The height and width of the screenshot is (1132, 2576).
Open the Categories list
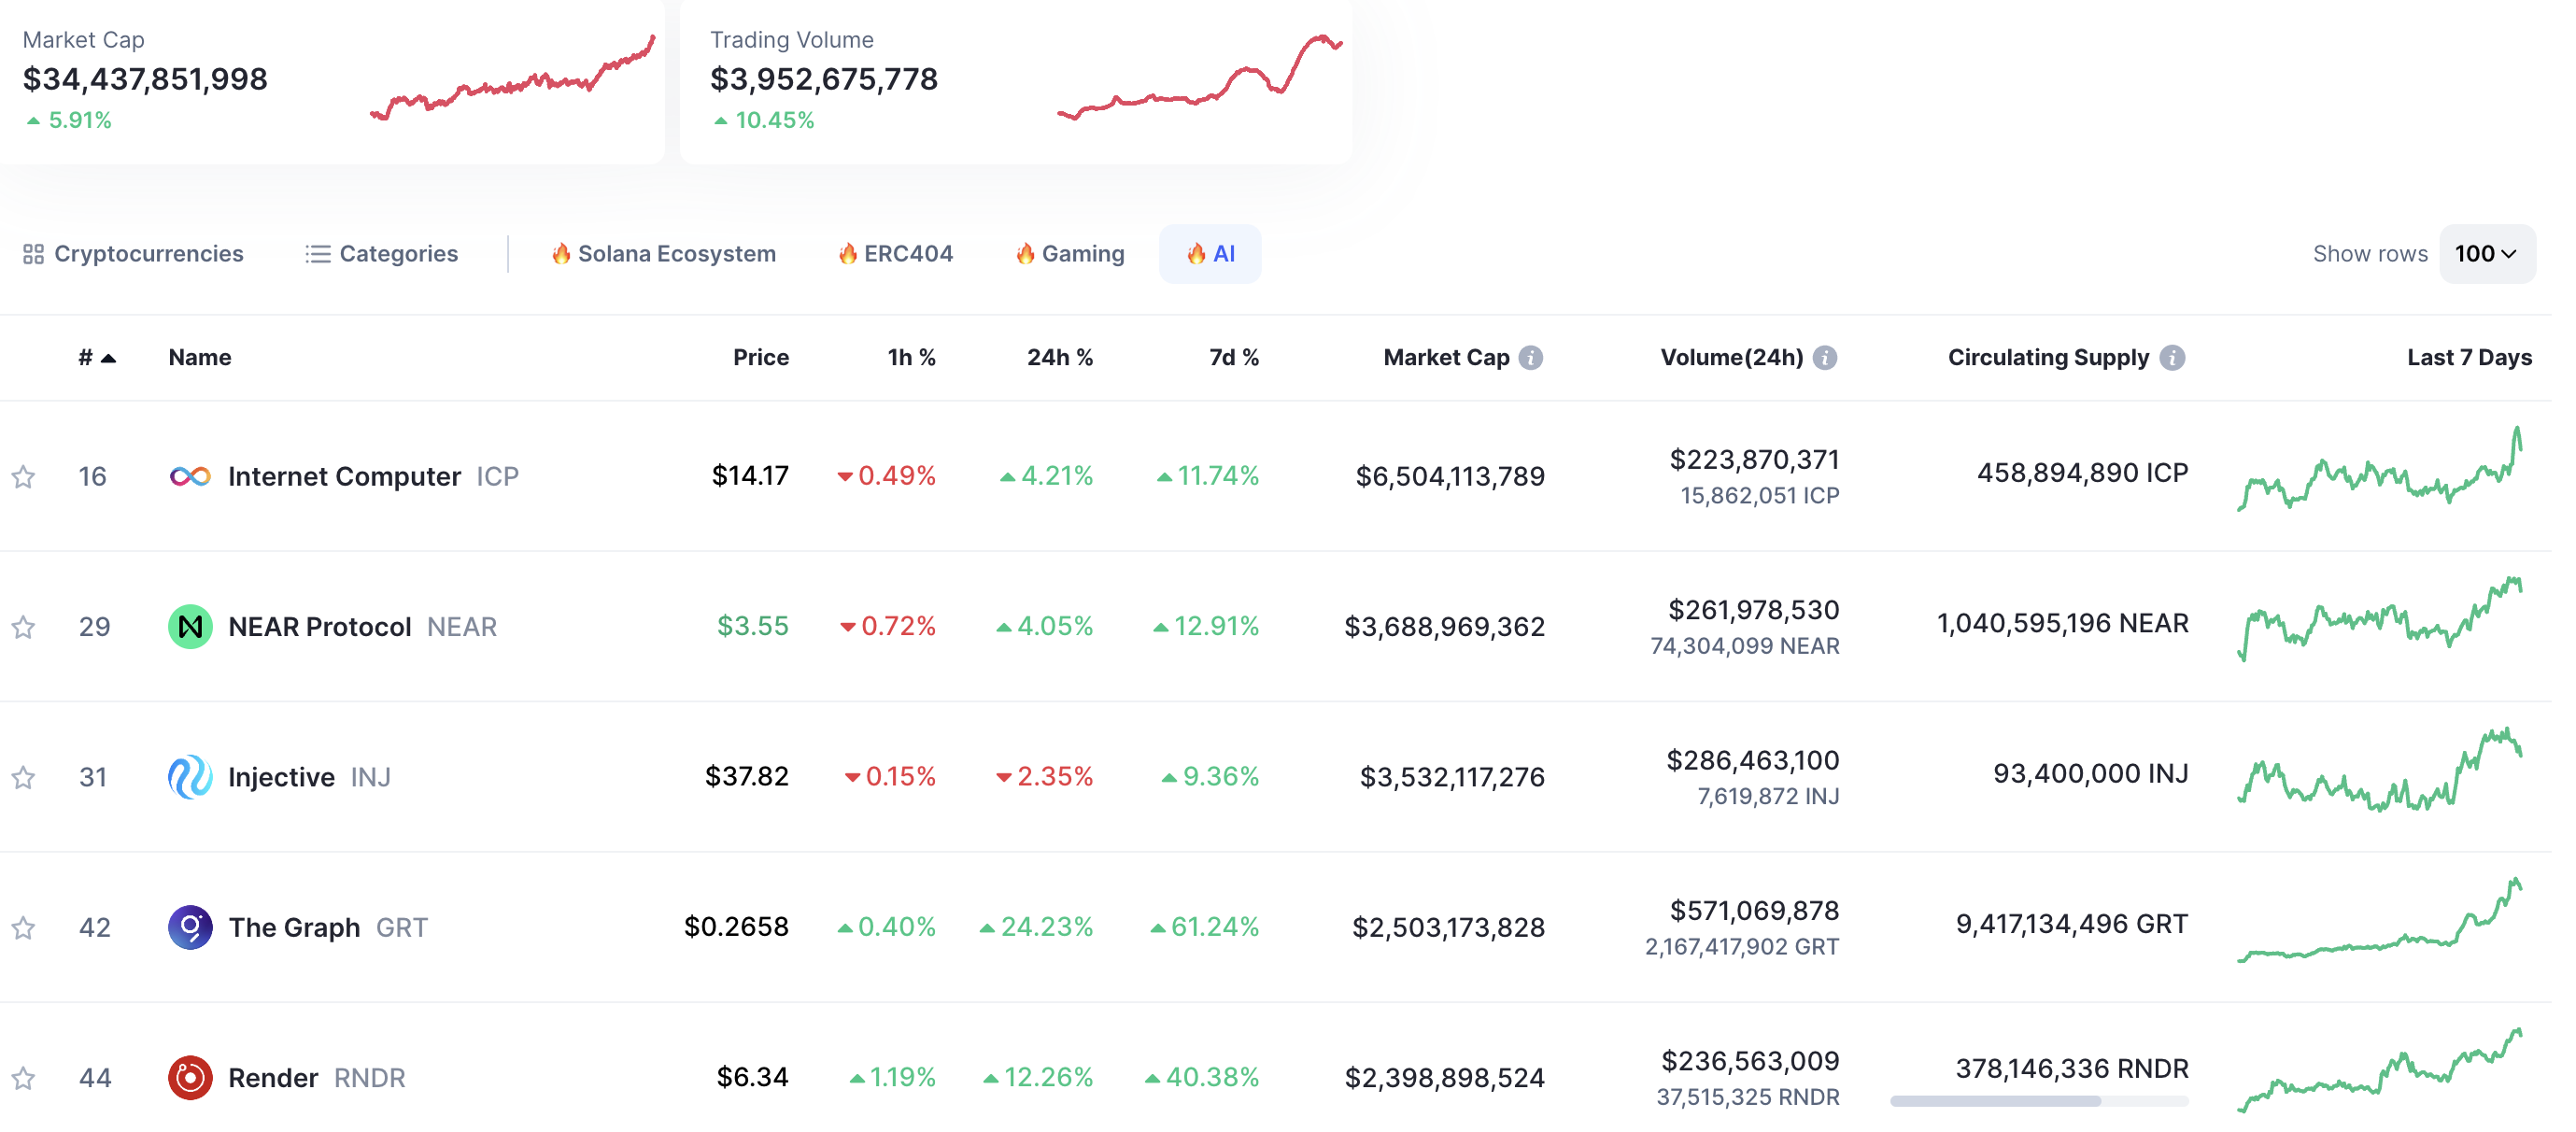pyautogui.click(x=384, y=256)
